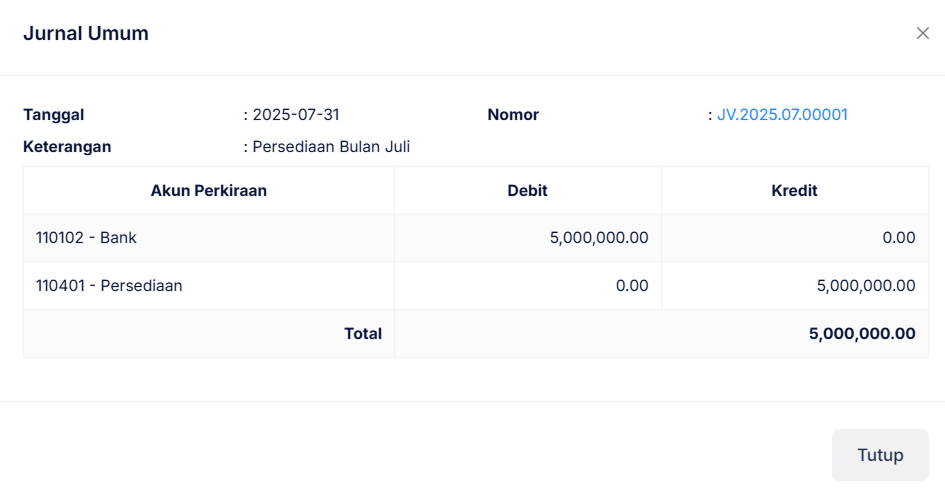This screenshot has width=945, height=501.
Task: Click the description text Persediaan Bulan Juli
Action: coord(331,147)
